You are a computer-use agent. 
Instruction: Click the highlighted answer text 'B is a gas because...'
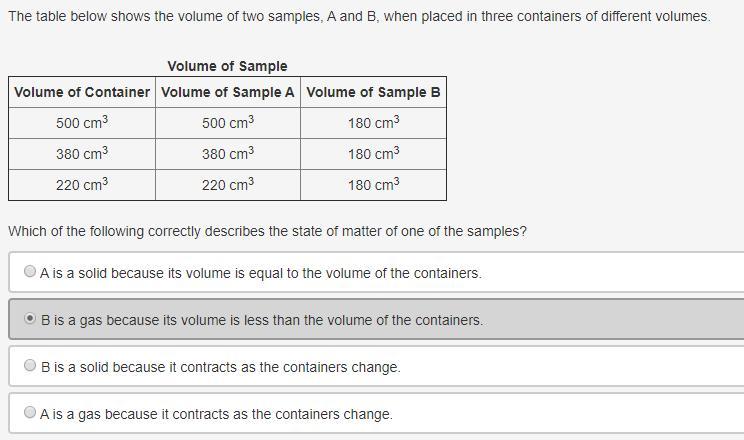click(262, 320)
